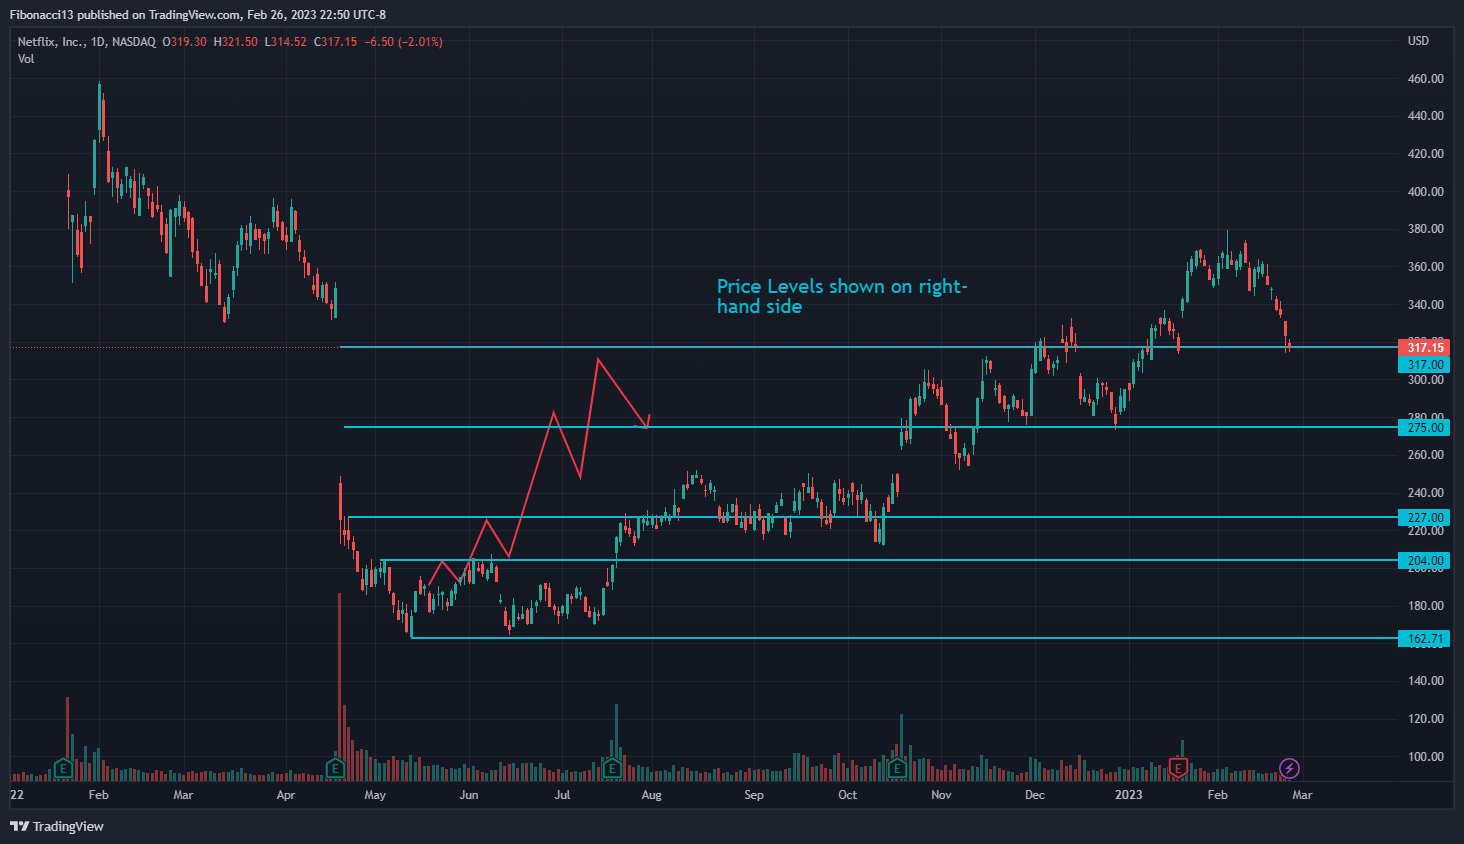Click the earnings marker near January 2022
1464x844 pixels.
[63, 768]
